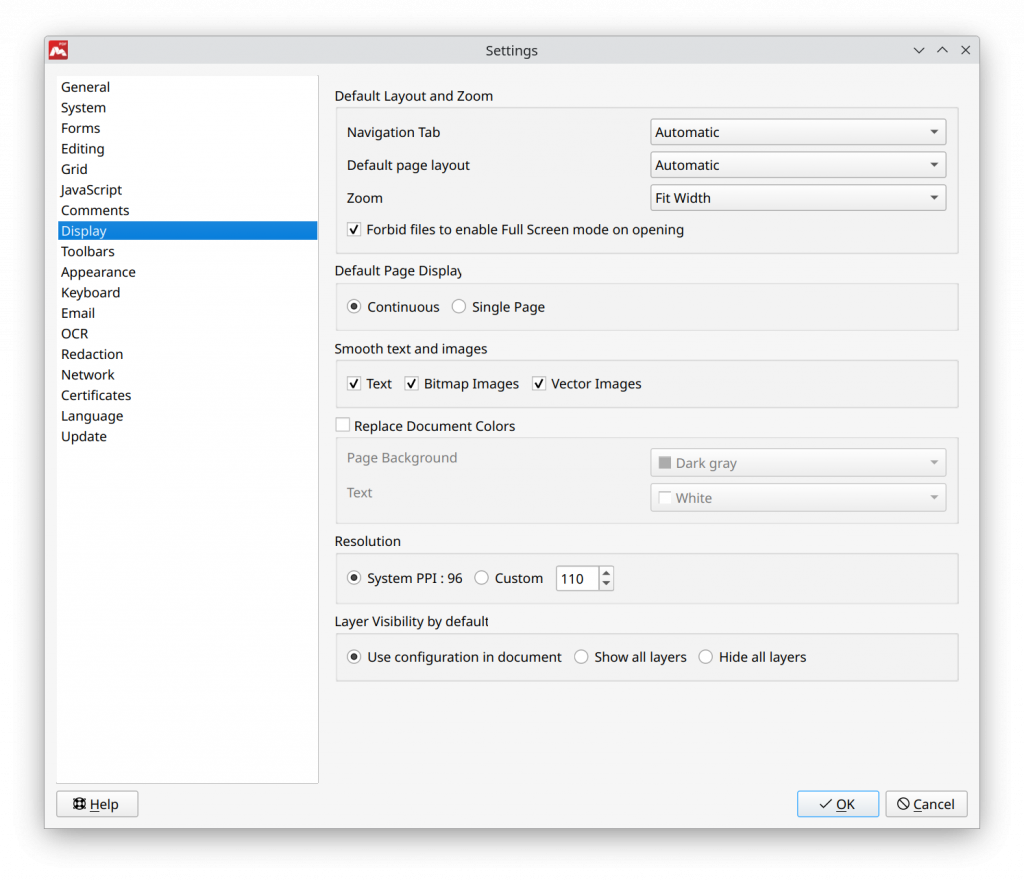Switch to the Appearance settings section
The width and height of the screenshot is (1024, 881).
click(x=98, y=271)
